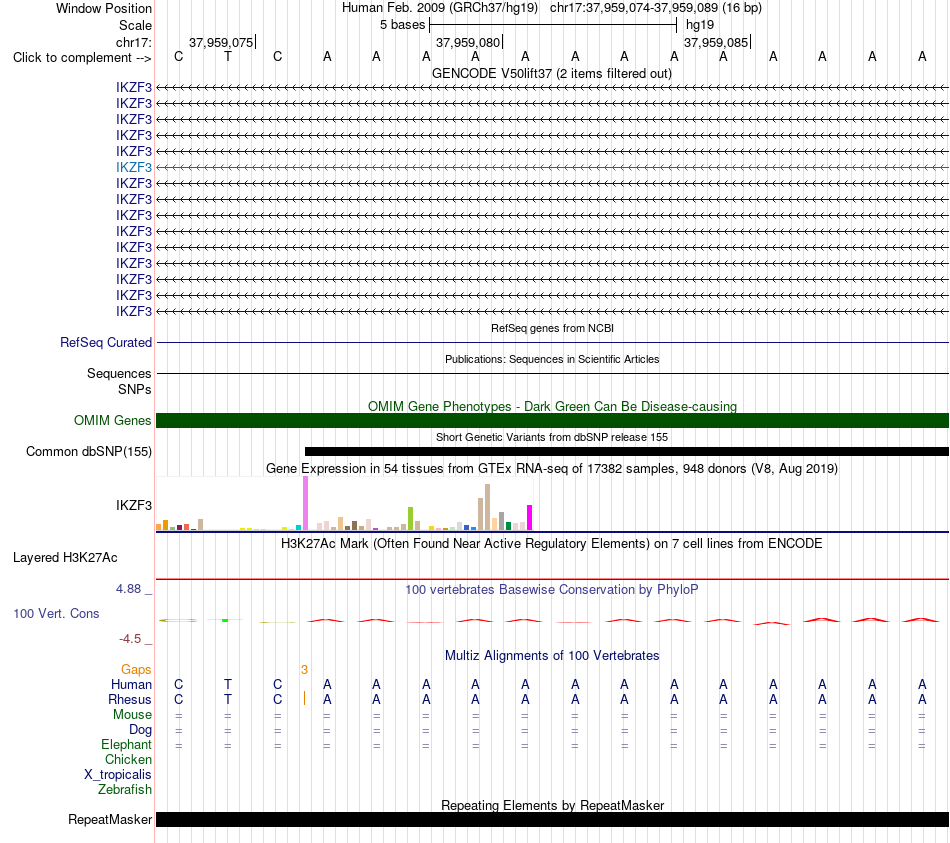This screenshot has width=950, height=843.
Task: Click the yellow-green bar in the GTEx chart
Action: click(410, 519)
